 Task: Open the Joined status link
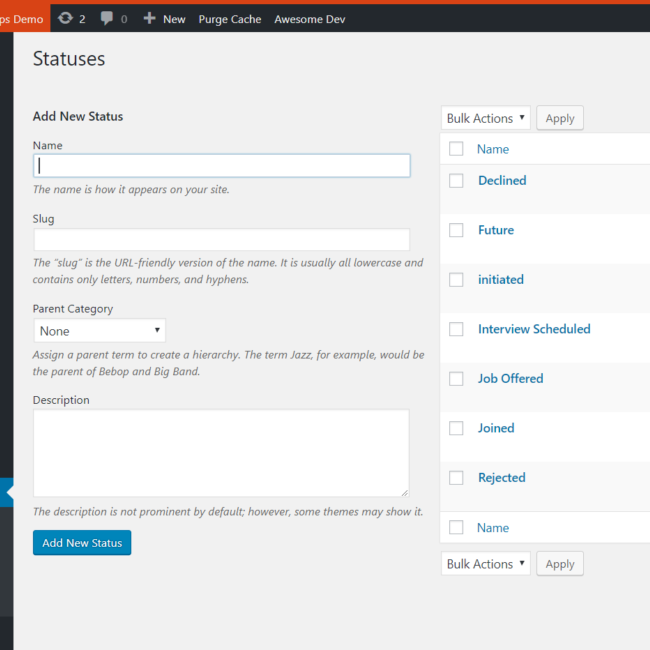pos(496,428)
